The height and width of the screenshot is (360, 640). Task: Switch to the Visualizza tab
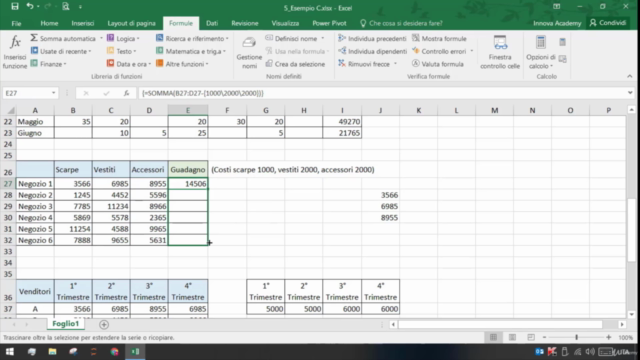[x=285, y=23]
